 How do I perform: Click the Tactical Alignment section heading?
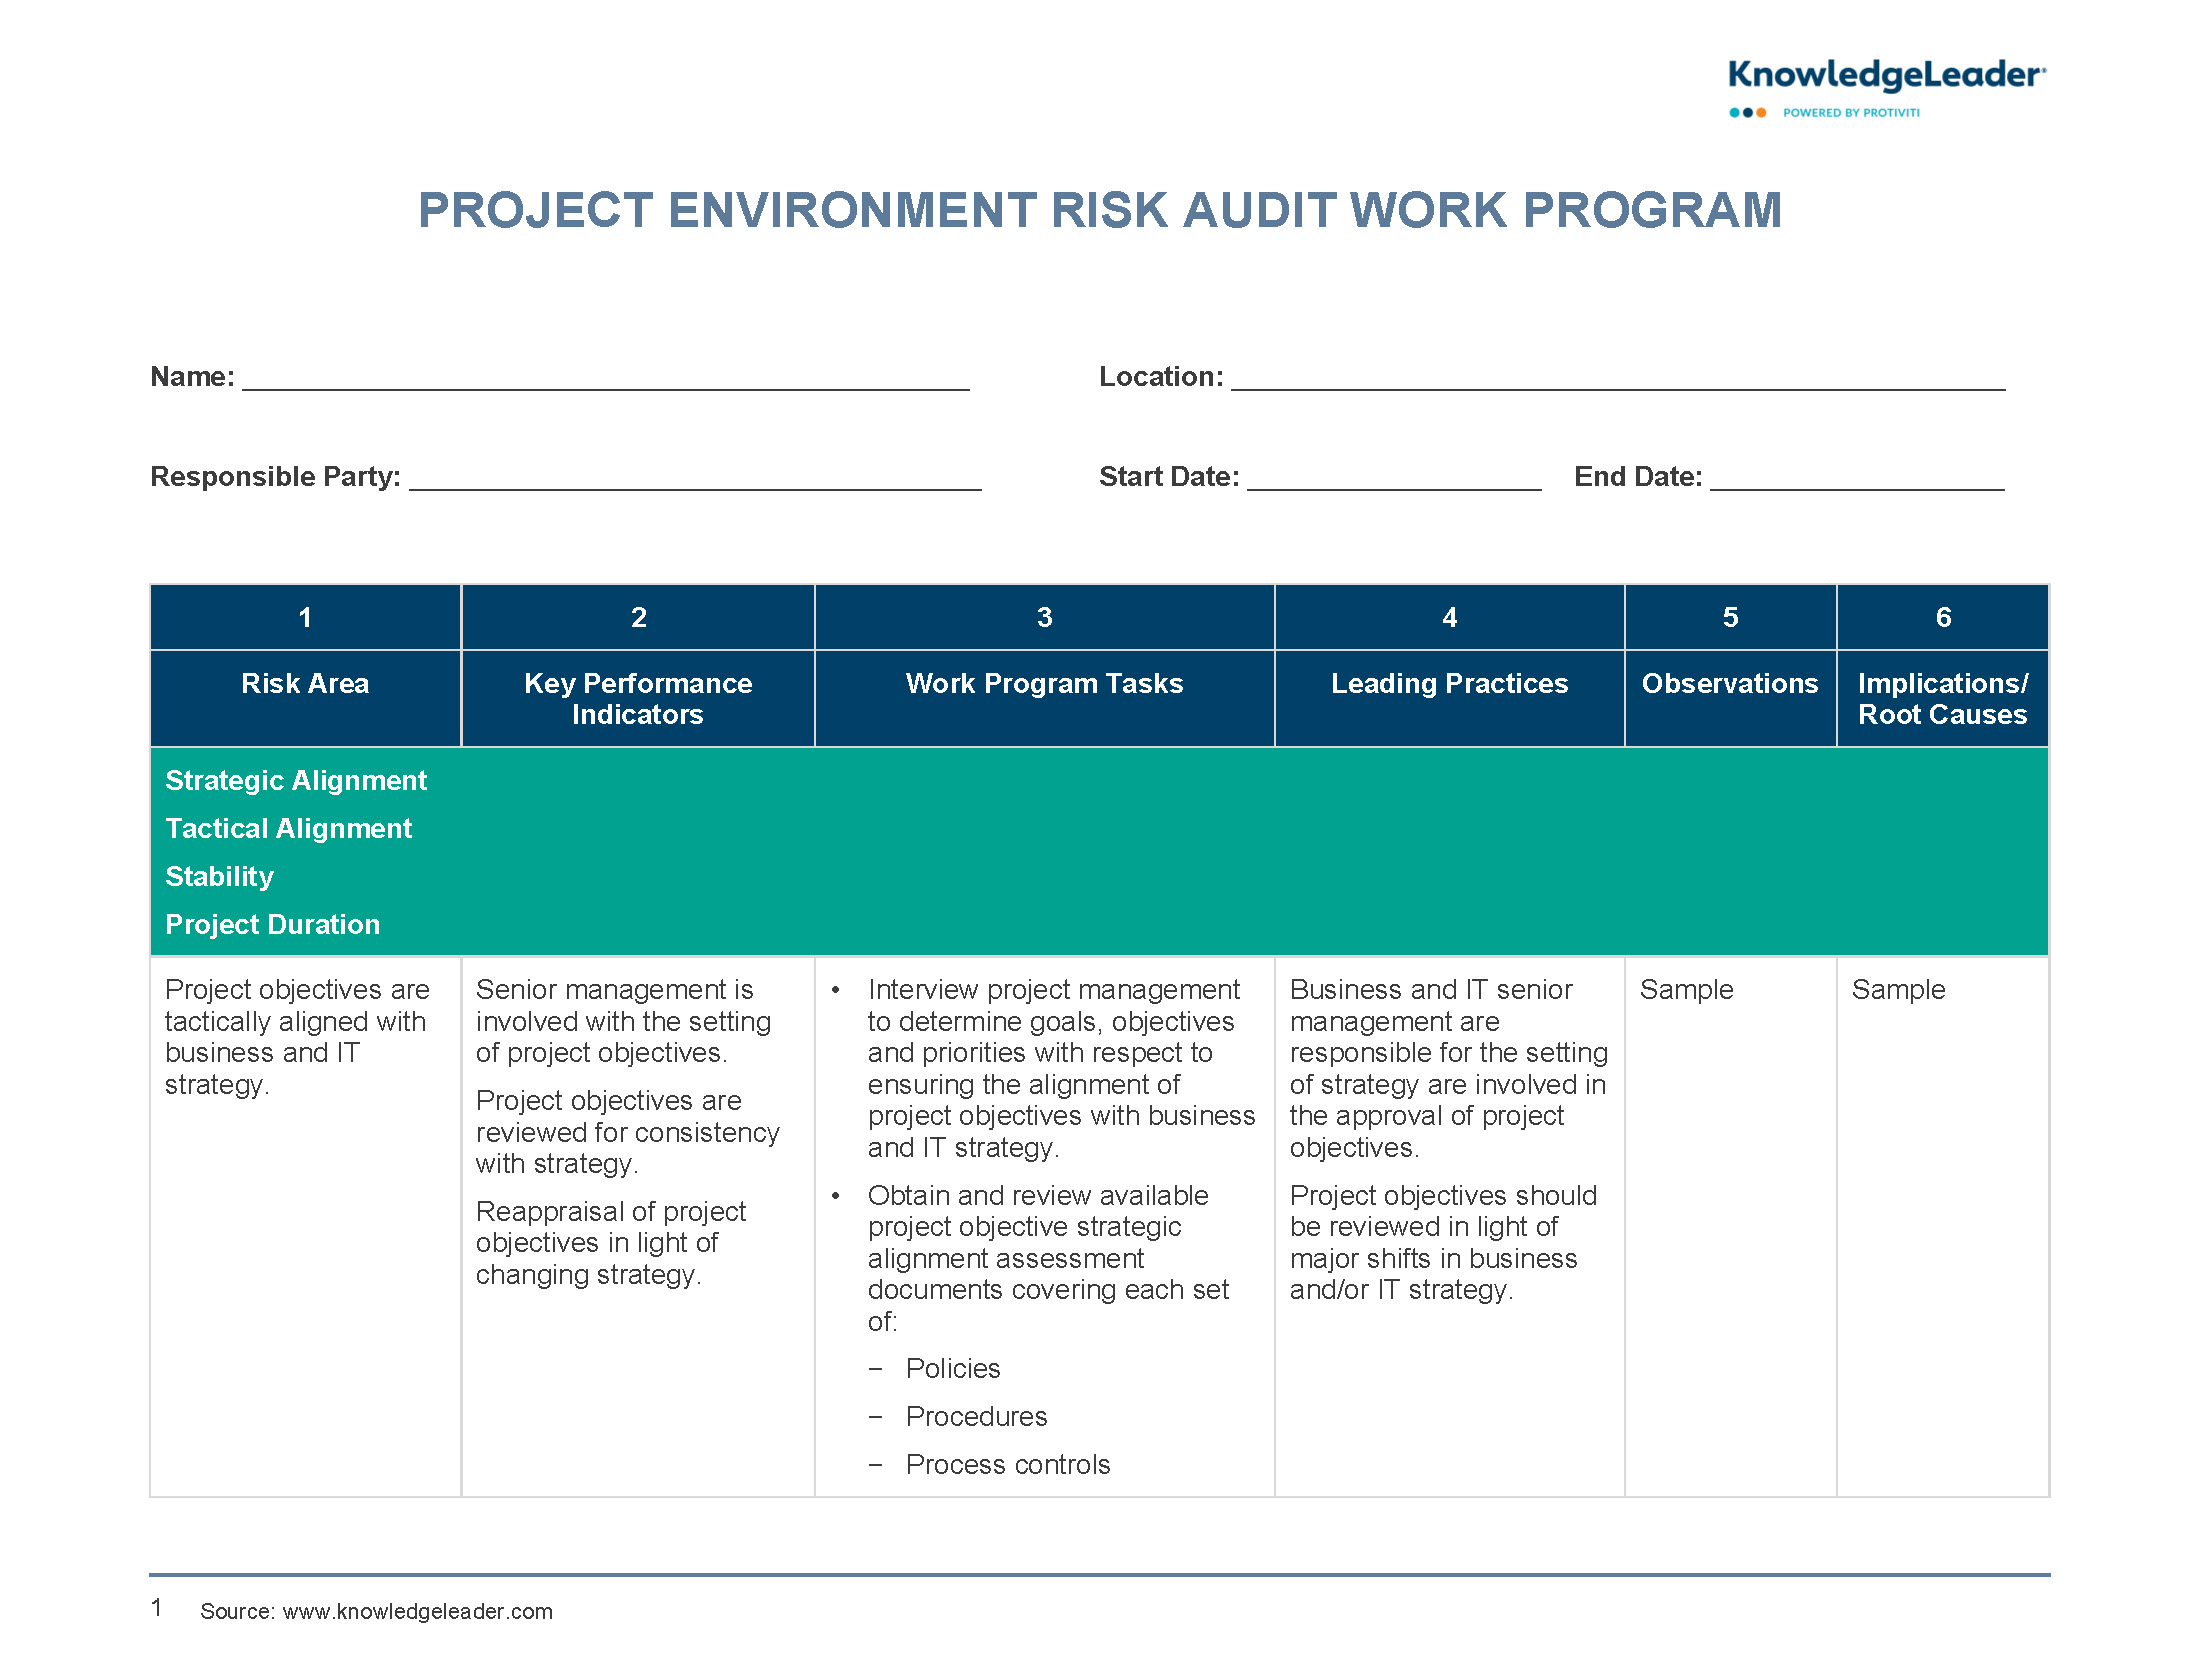[x=288, y=828]
